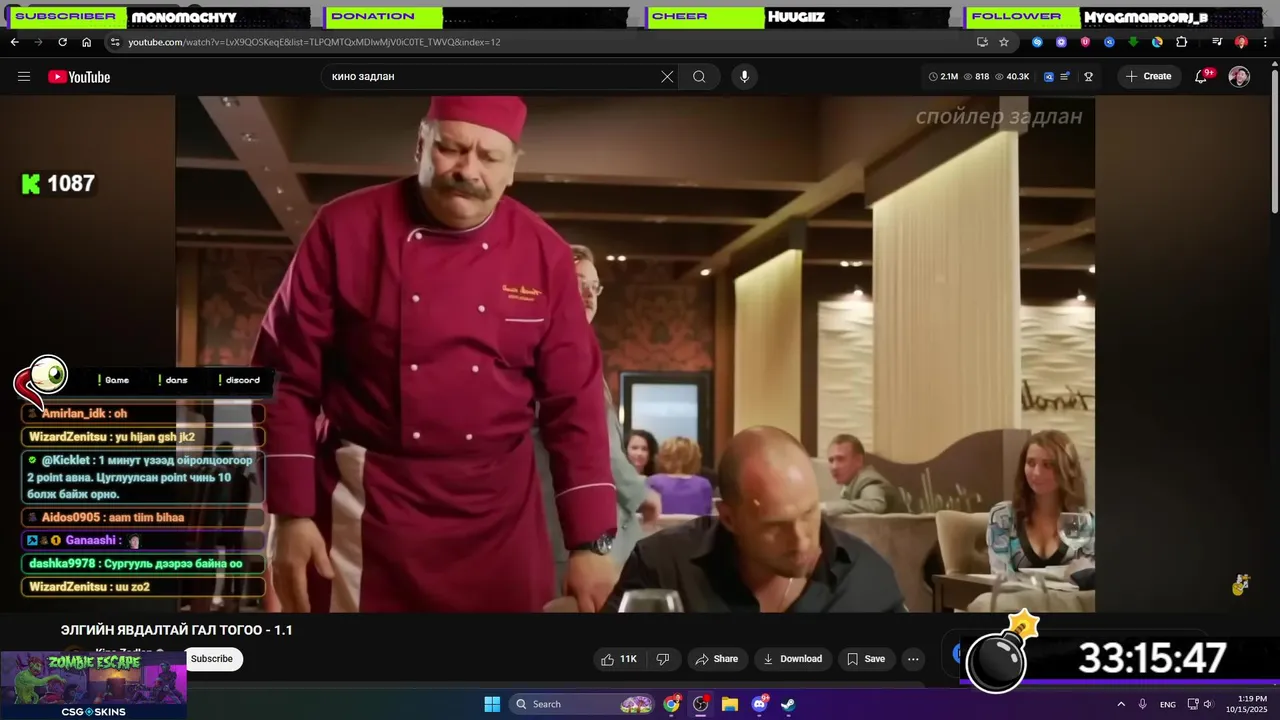The width and height of the screenshot is (1280, 720).
Task: Like the video with 11K thumbs up
Action: click(x=618, y=659)
